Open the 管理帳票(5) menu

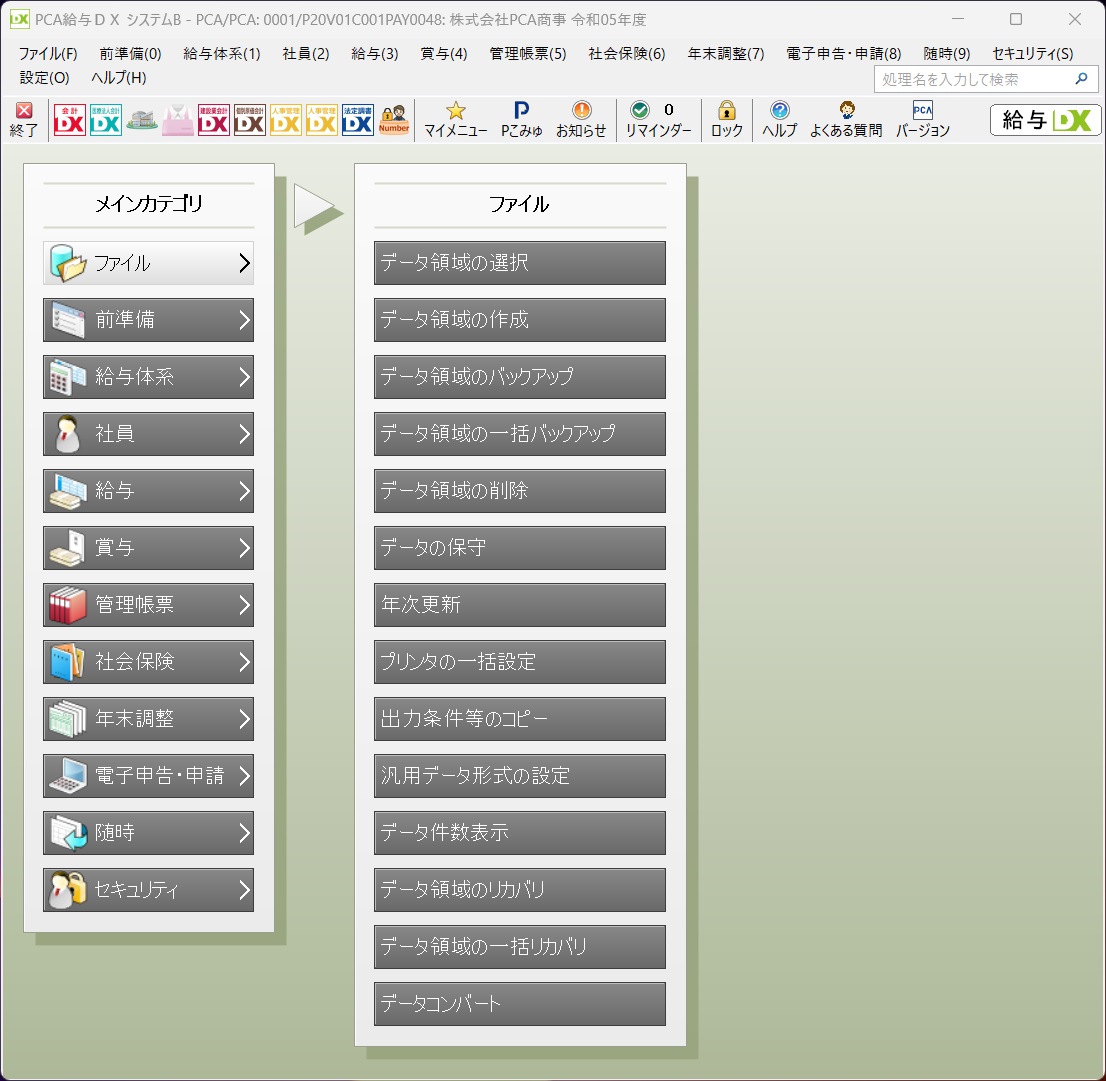click(528, 54)
